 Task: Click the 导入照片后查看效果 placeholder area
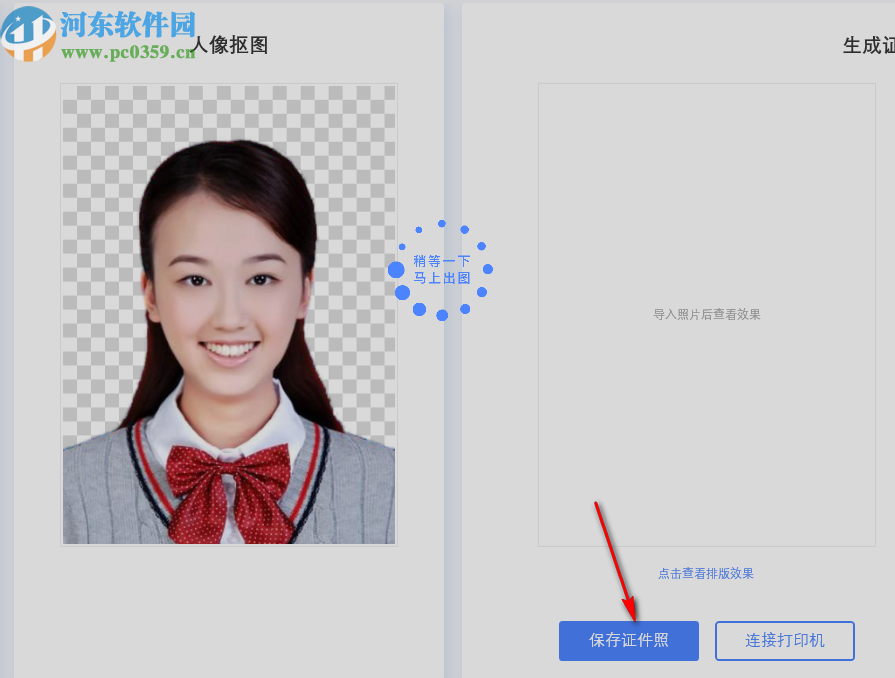click(x=706, y=313)
